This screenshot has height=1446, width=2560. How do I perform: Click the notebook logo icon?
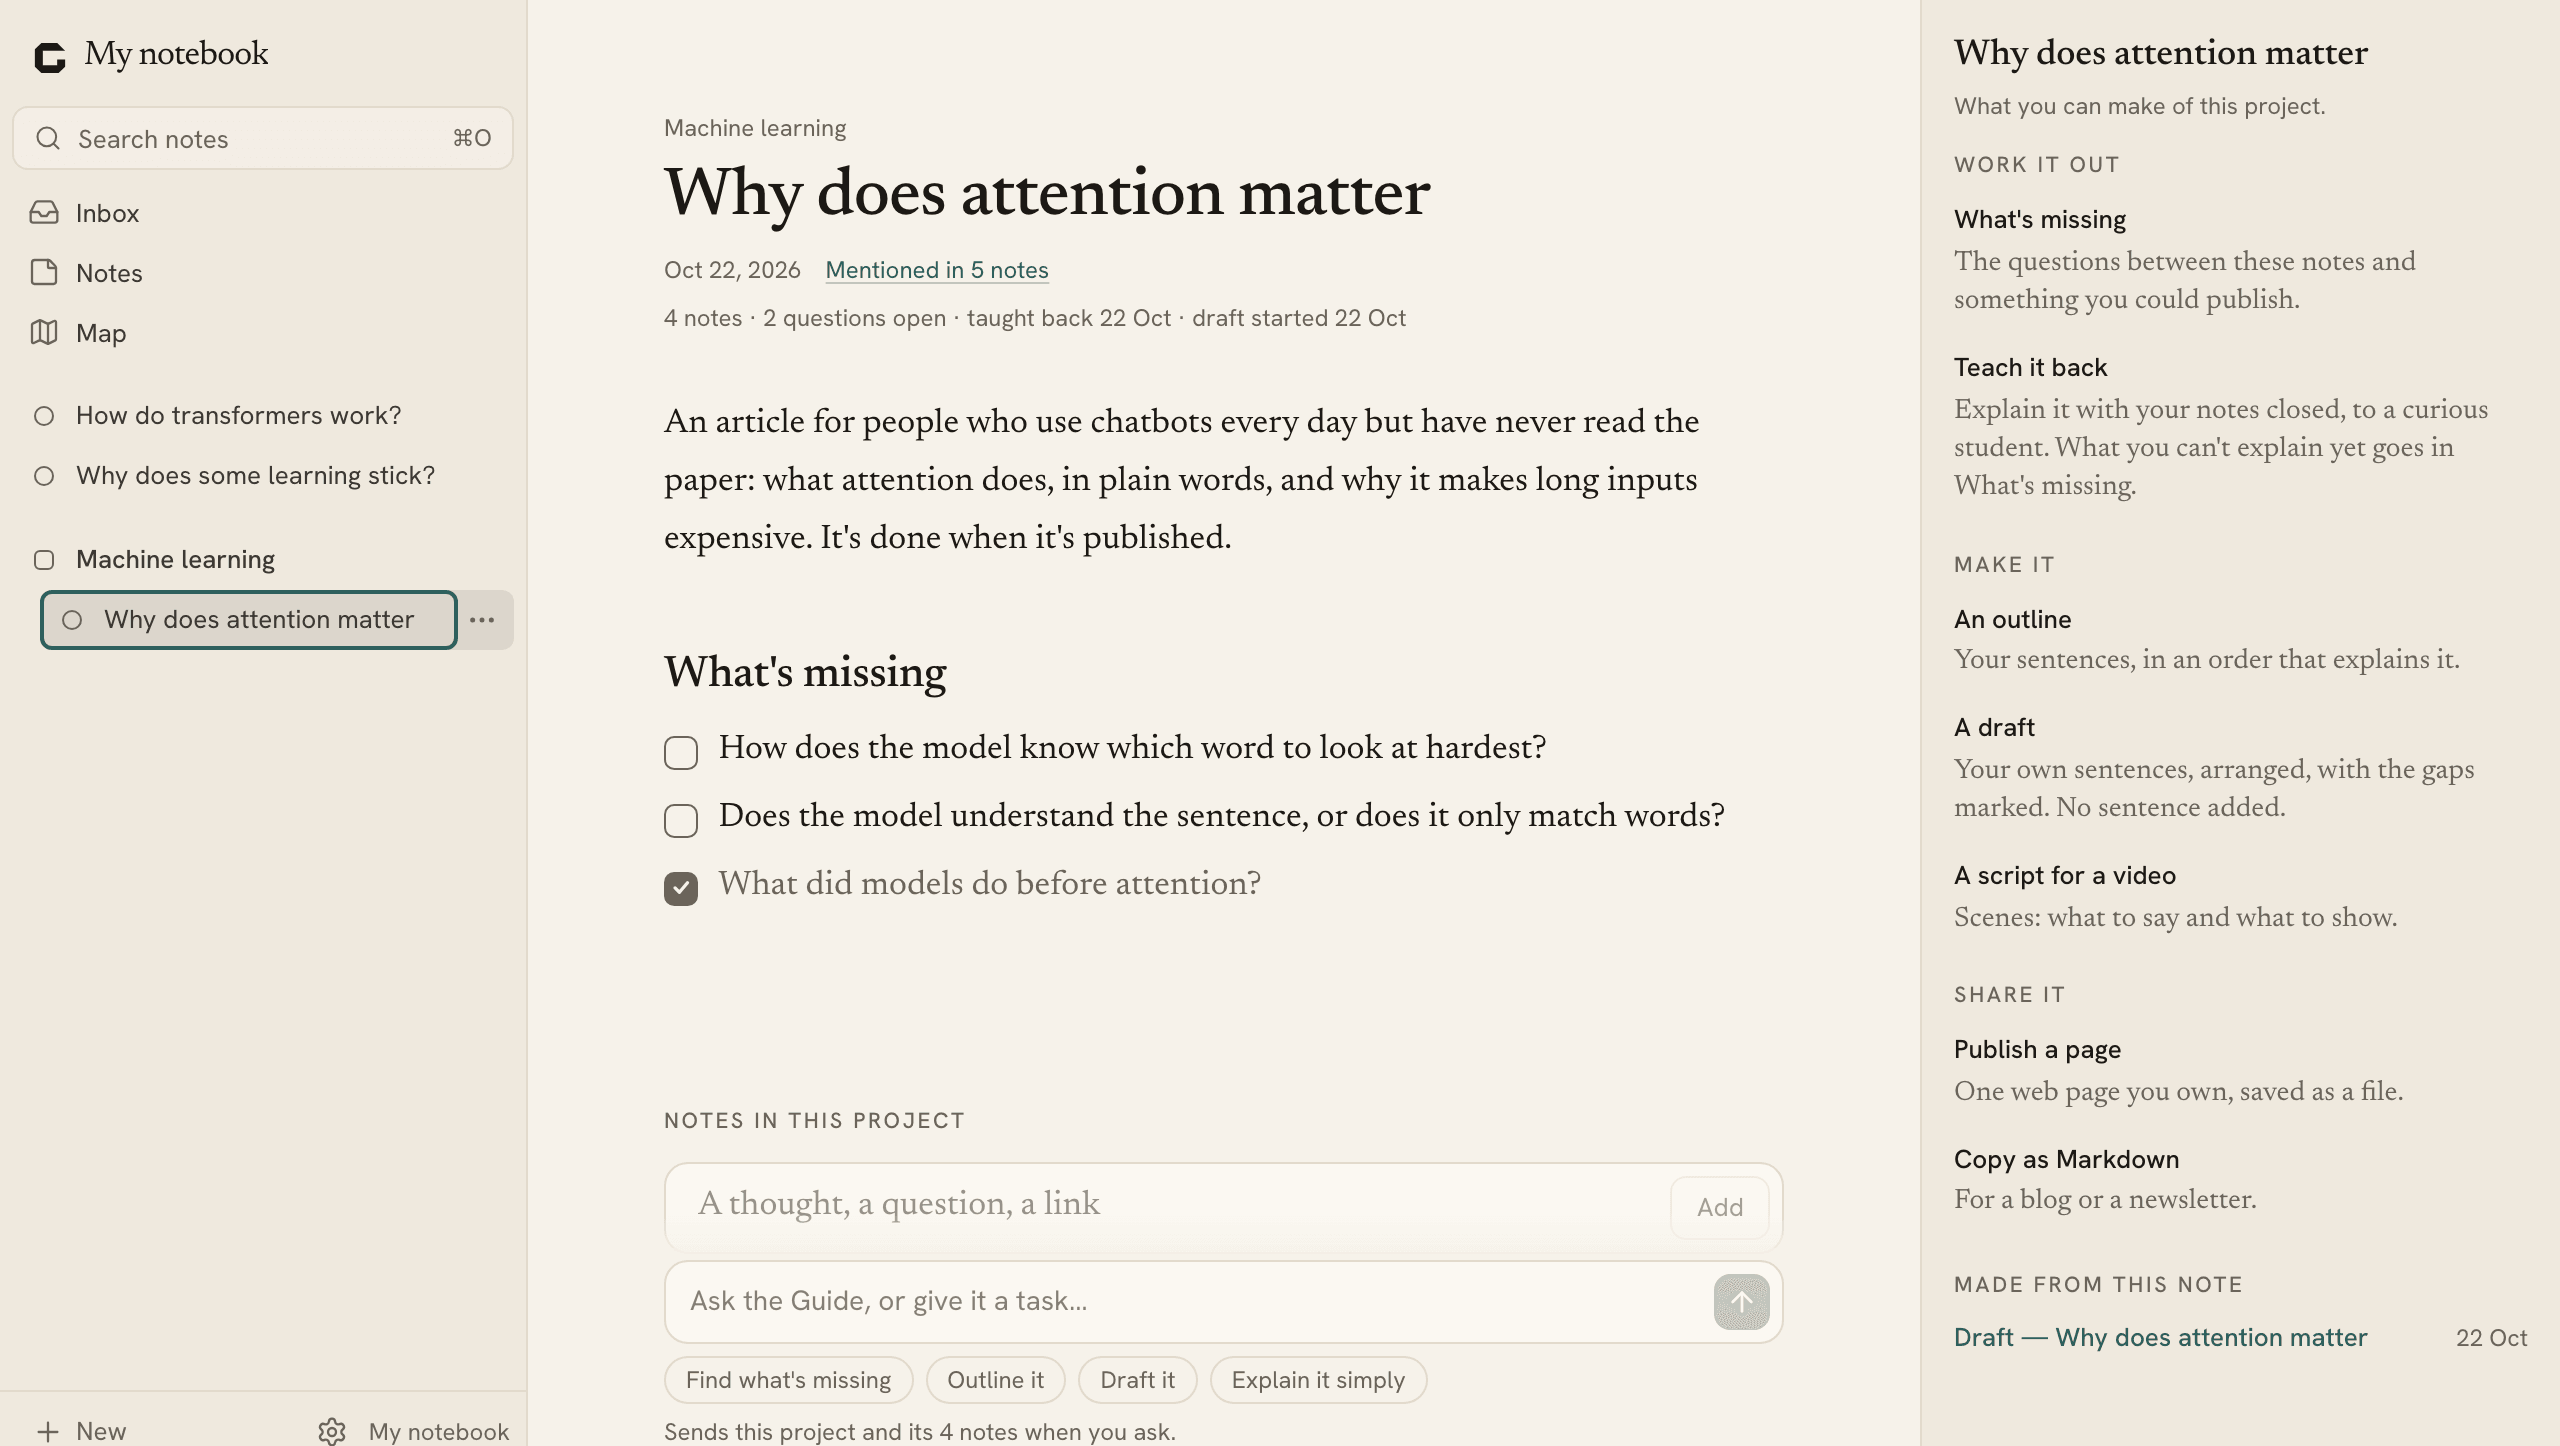50,57
